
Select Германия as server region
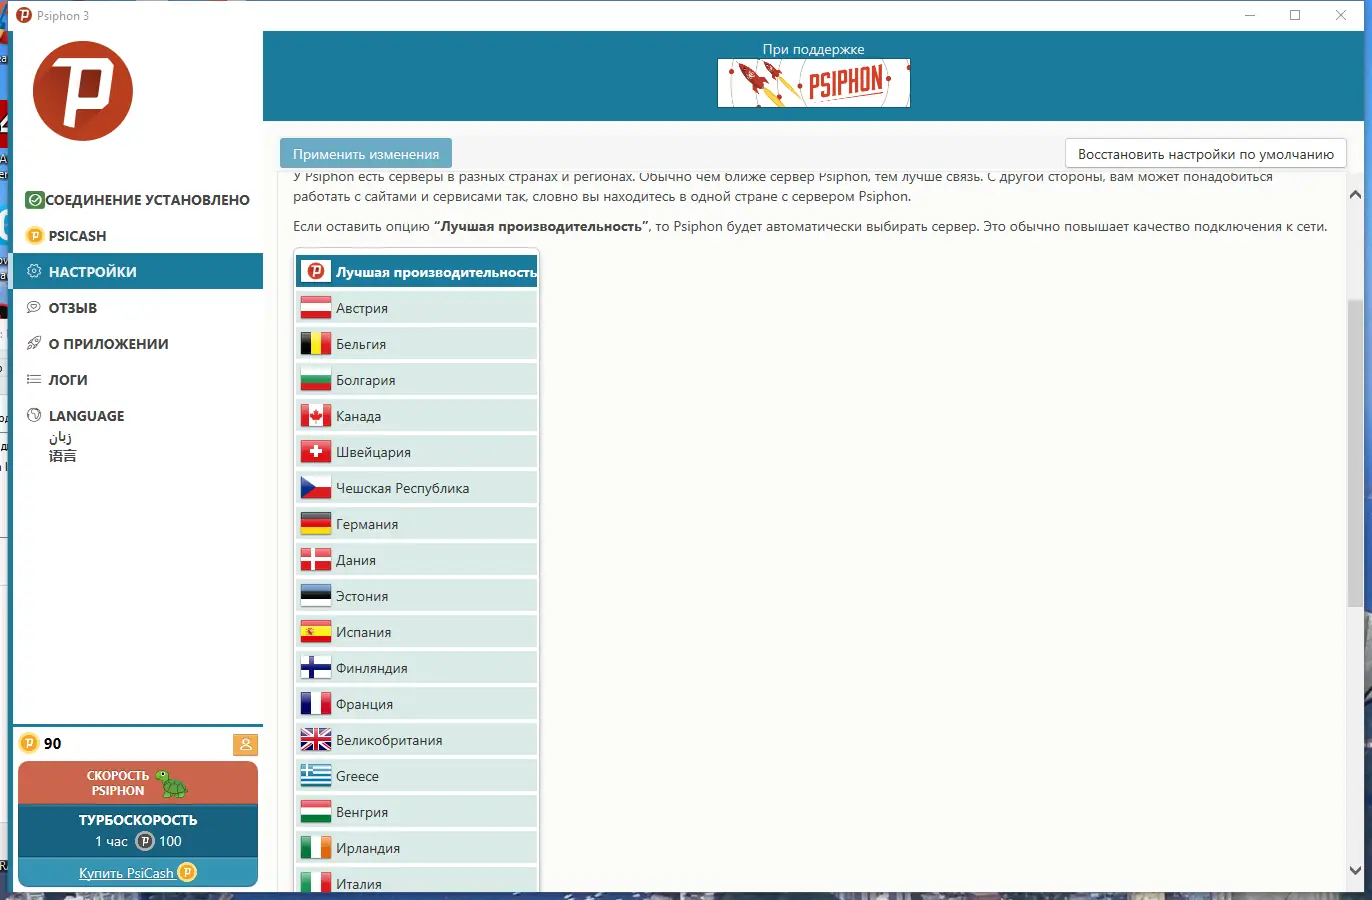click(x=417, y=524)
